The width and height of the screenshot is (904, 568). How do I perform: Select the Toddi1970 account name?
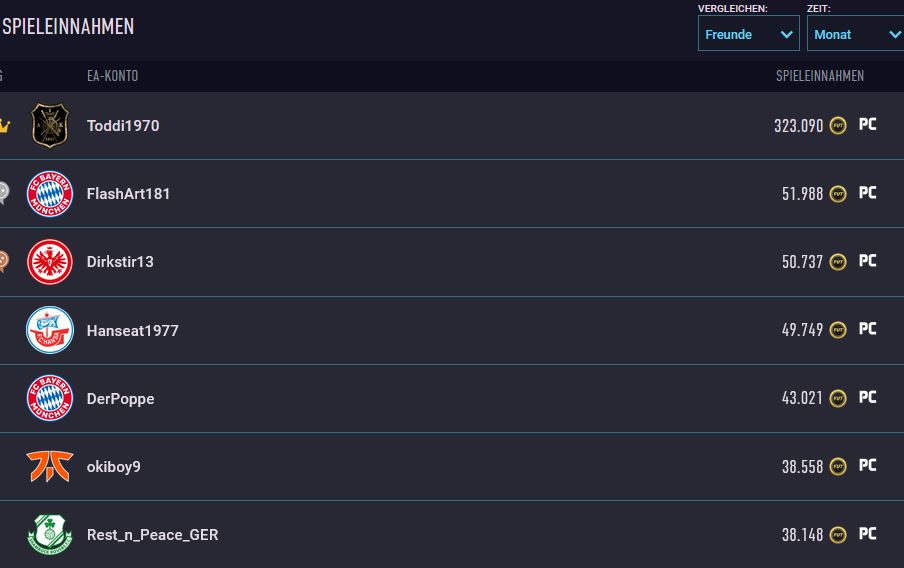[123, 126]
